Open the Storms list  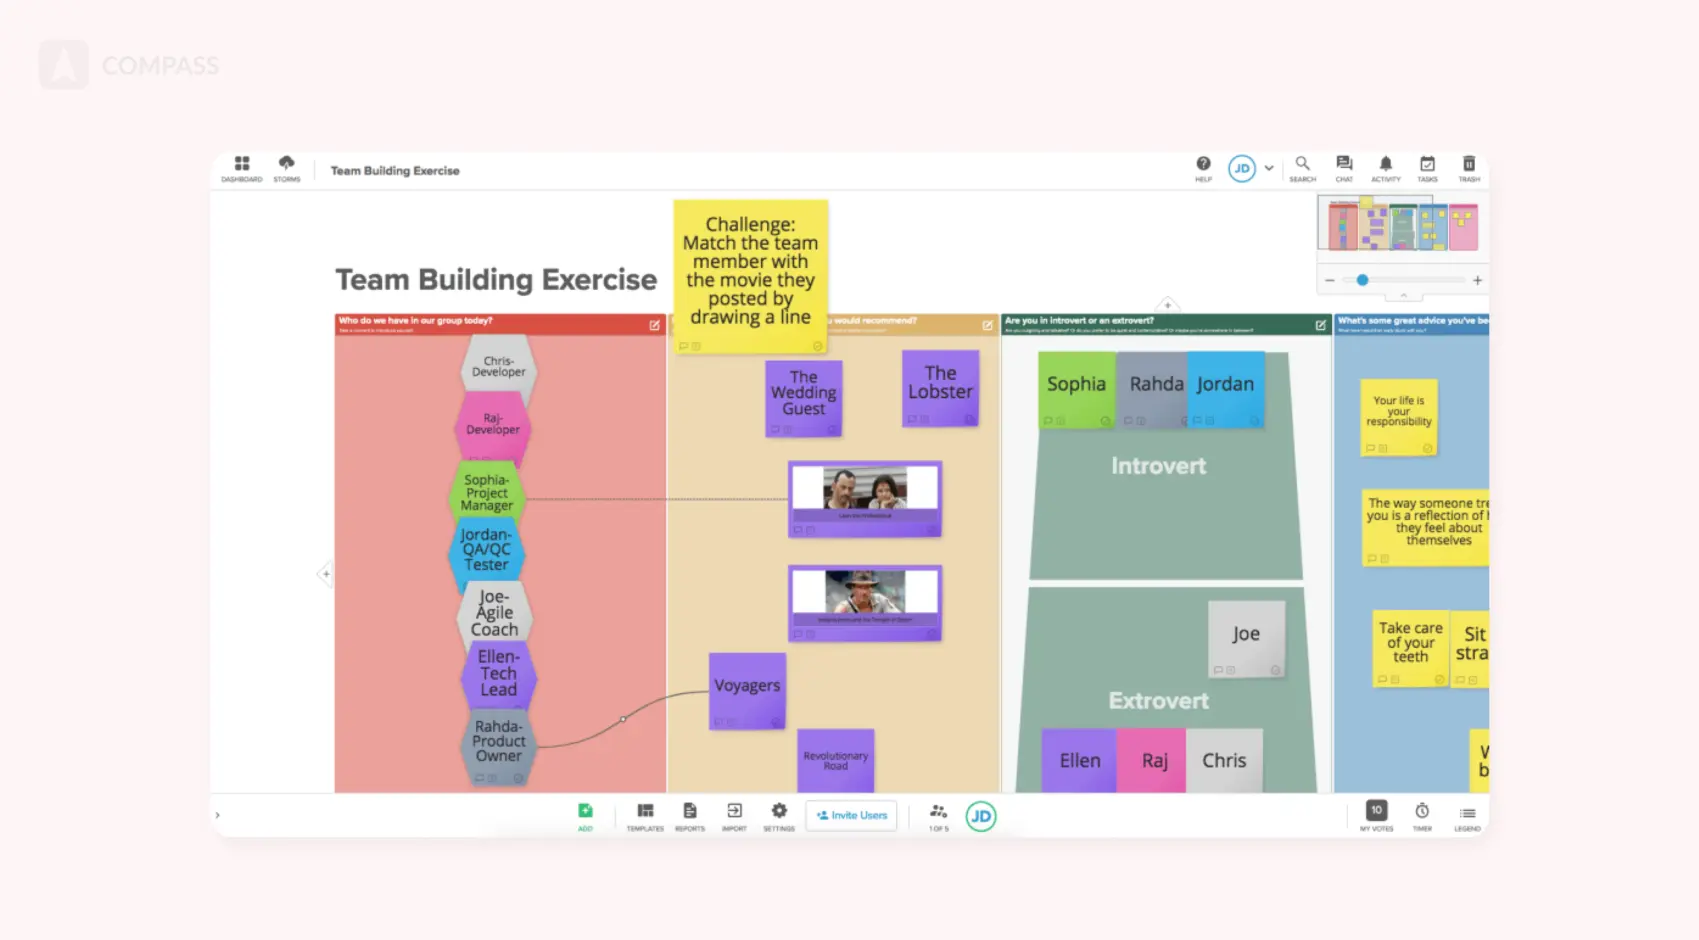pyautogui.click(x=287, y=168)
